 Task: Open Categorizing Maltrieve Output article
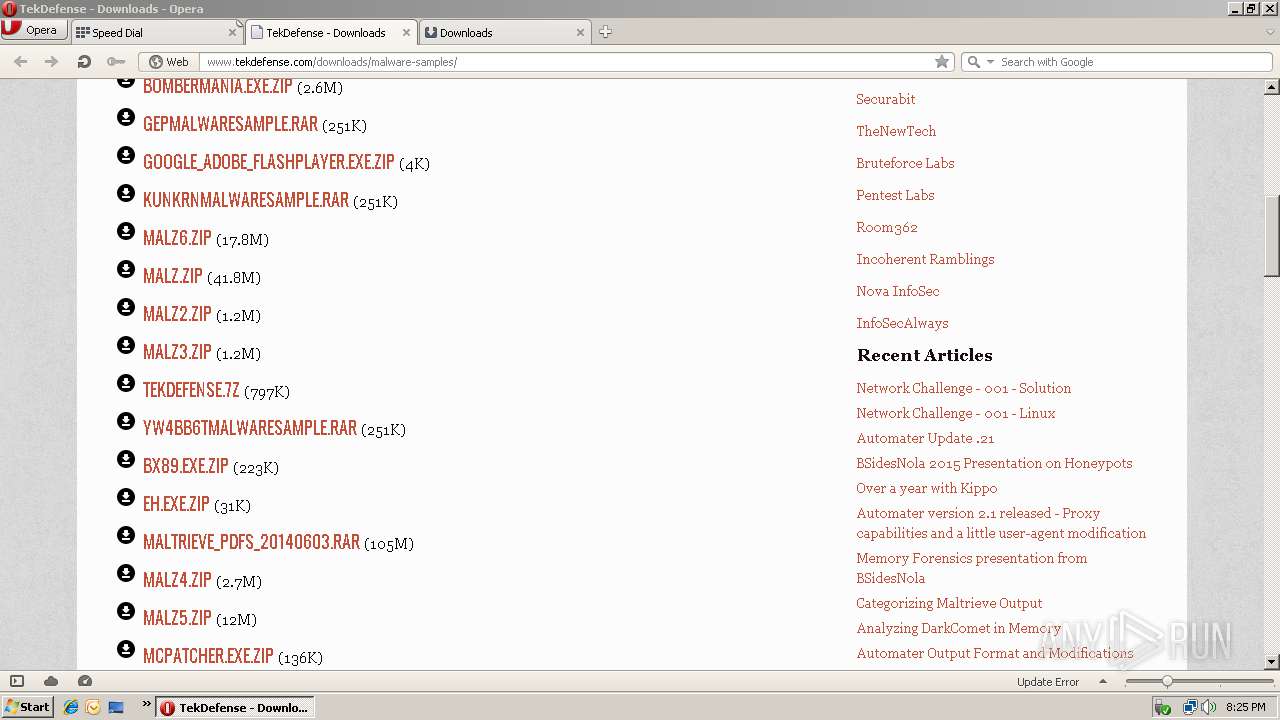pyautogui.click(x=949, y=603)
